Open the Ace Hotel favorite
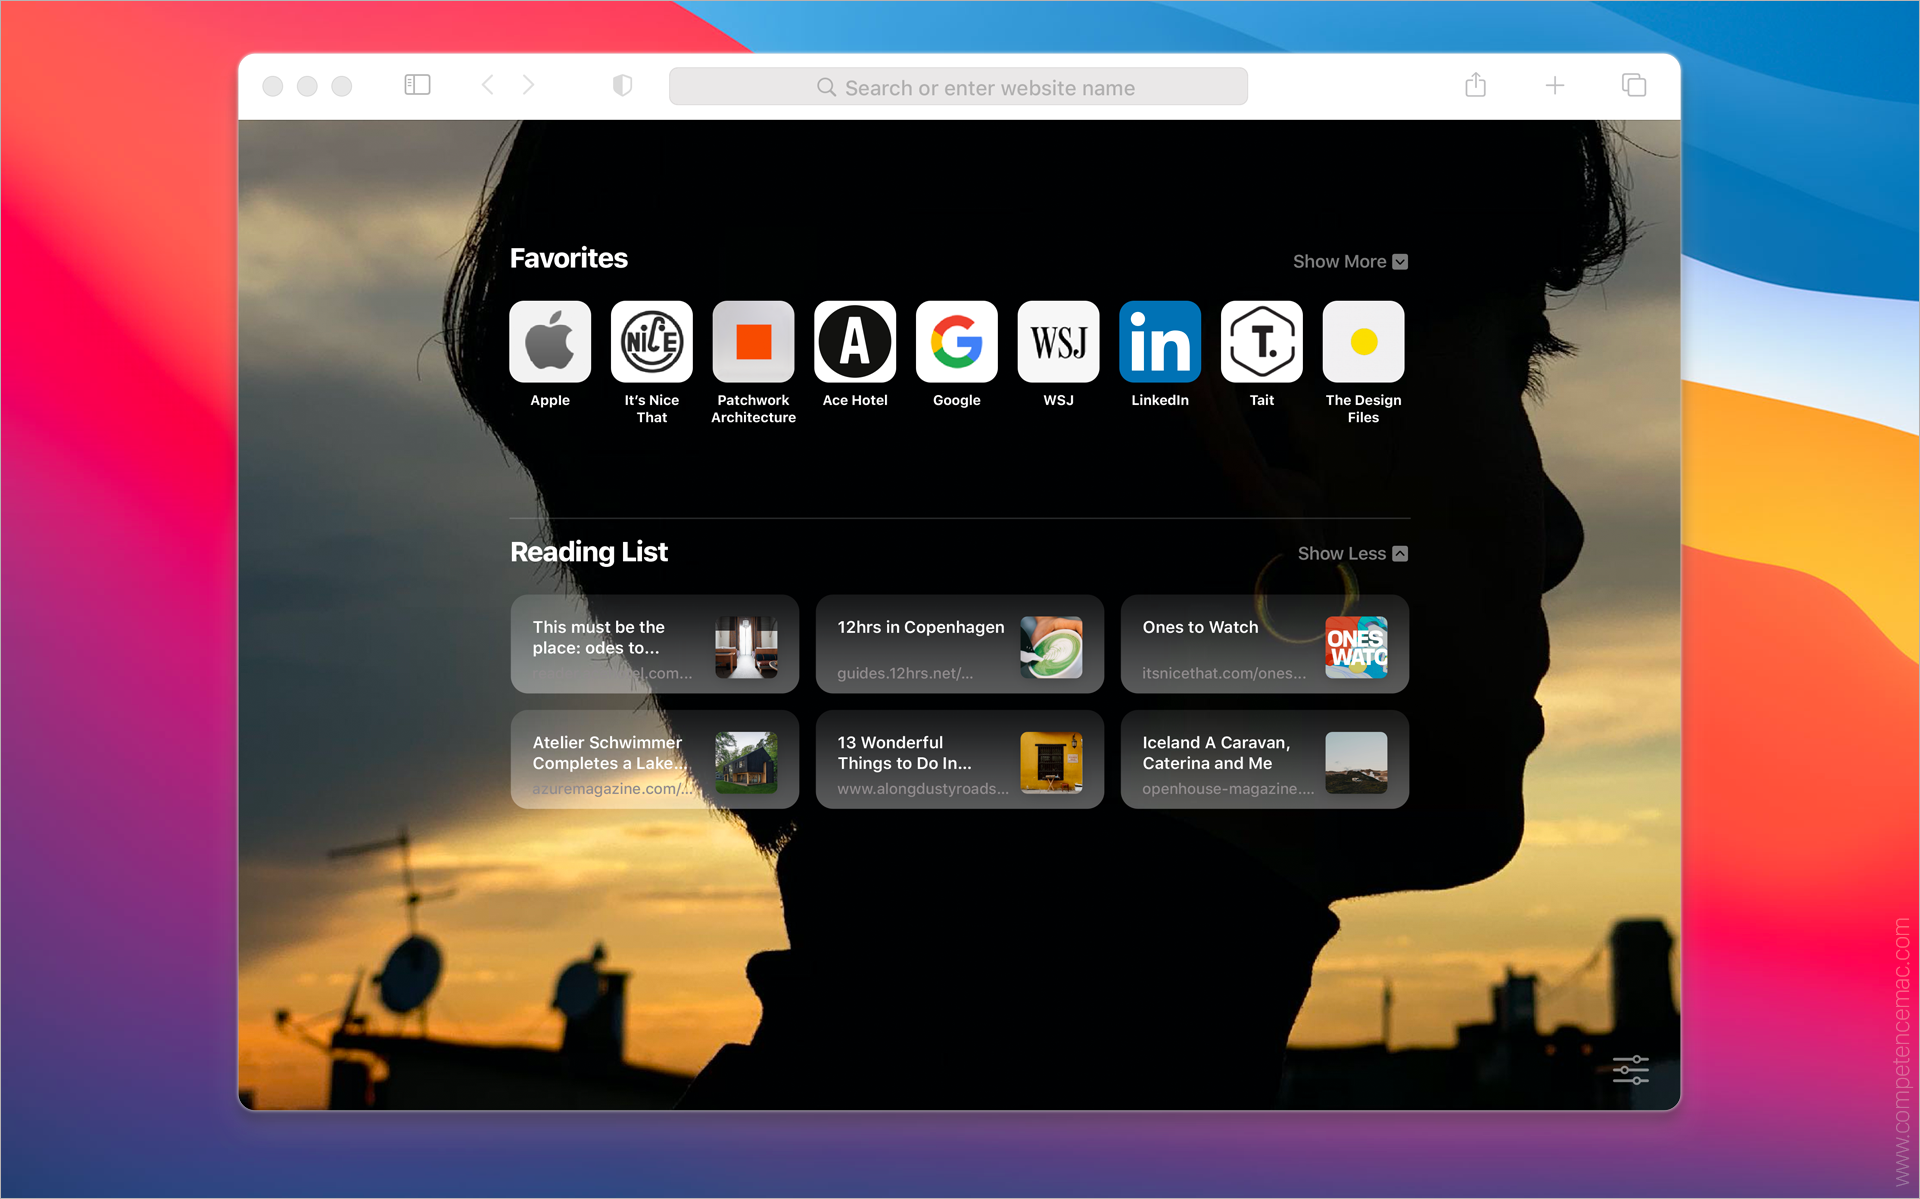Screen dimensions: 1920x1199 tap(855, 342)
